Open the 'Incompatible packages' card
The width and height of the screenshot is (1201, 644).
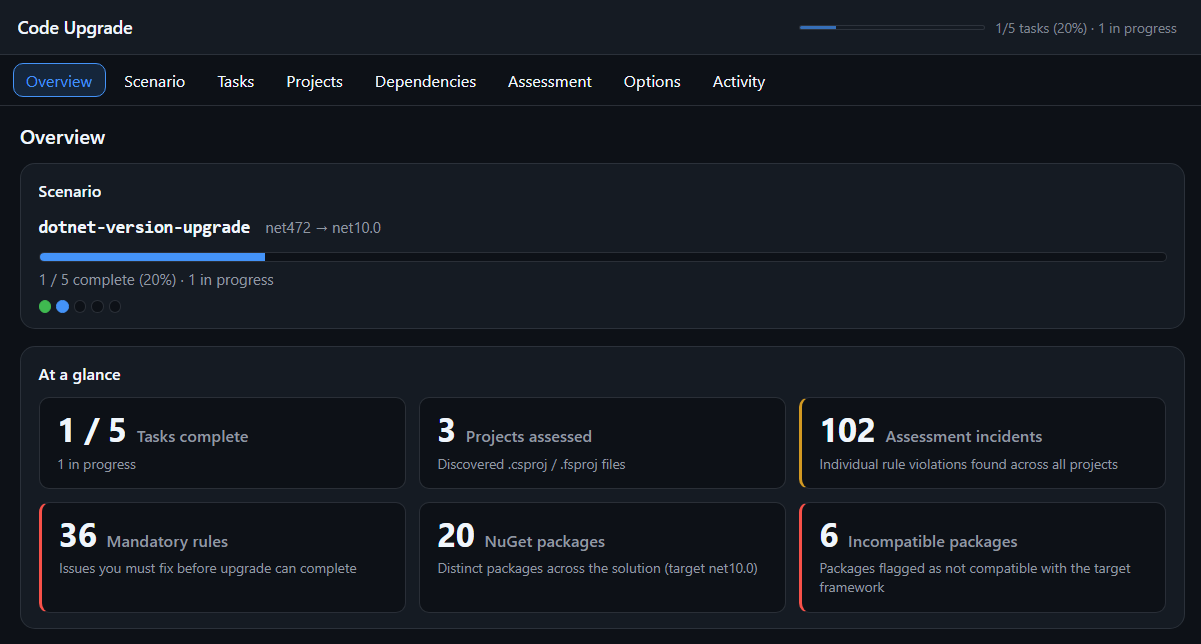982,557
